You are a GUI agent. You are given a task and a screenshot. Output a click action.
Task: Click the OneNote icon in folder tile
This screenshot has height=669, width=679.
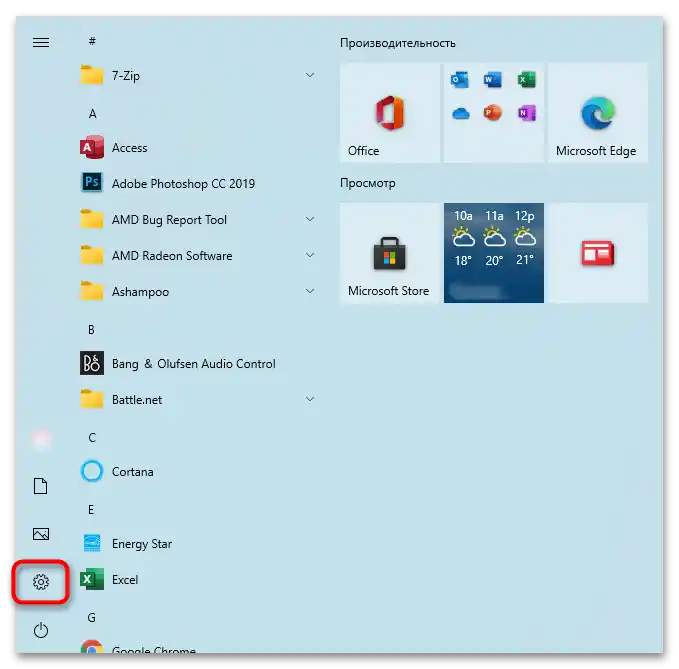coord(527,113)
